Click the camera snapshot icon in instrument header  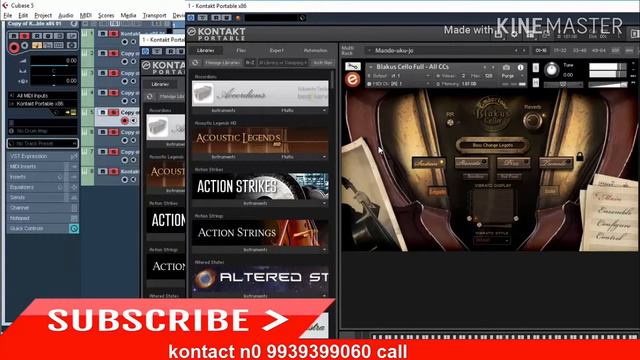pos(506,67)
